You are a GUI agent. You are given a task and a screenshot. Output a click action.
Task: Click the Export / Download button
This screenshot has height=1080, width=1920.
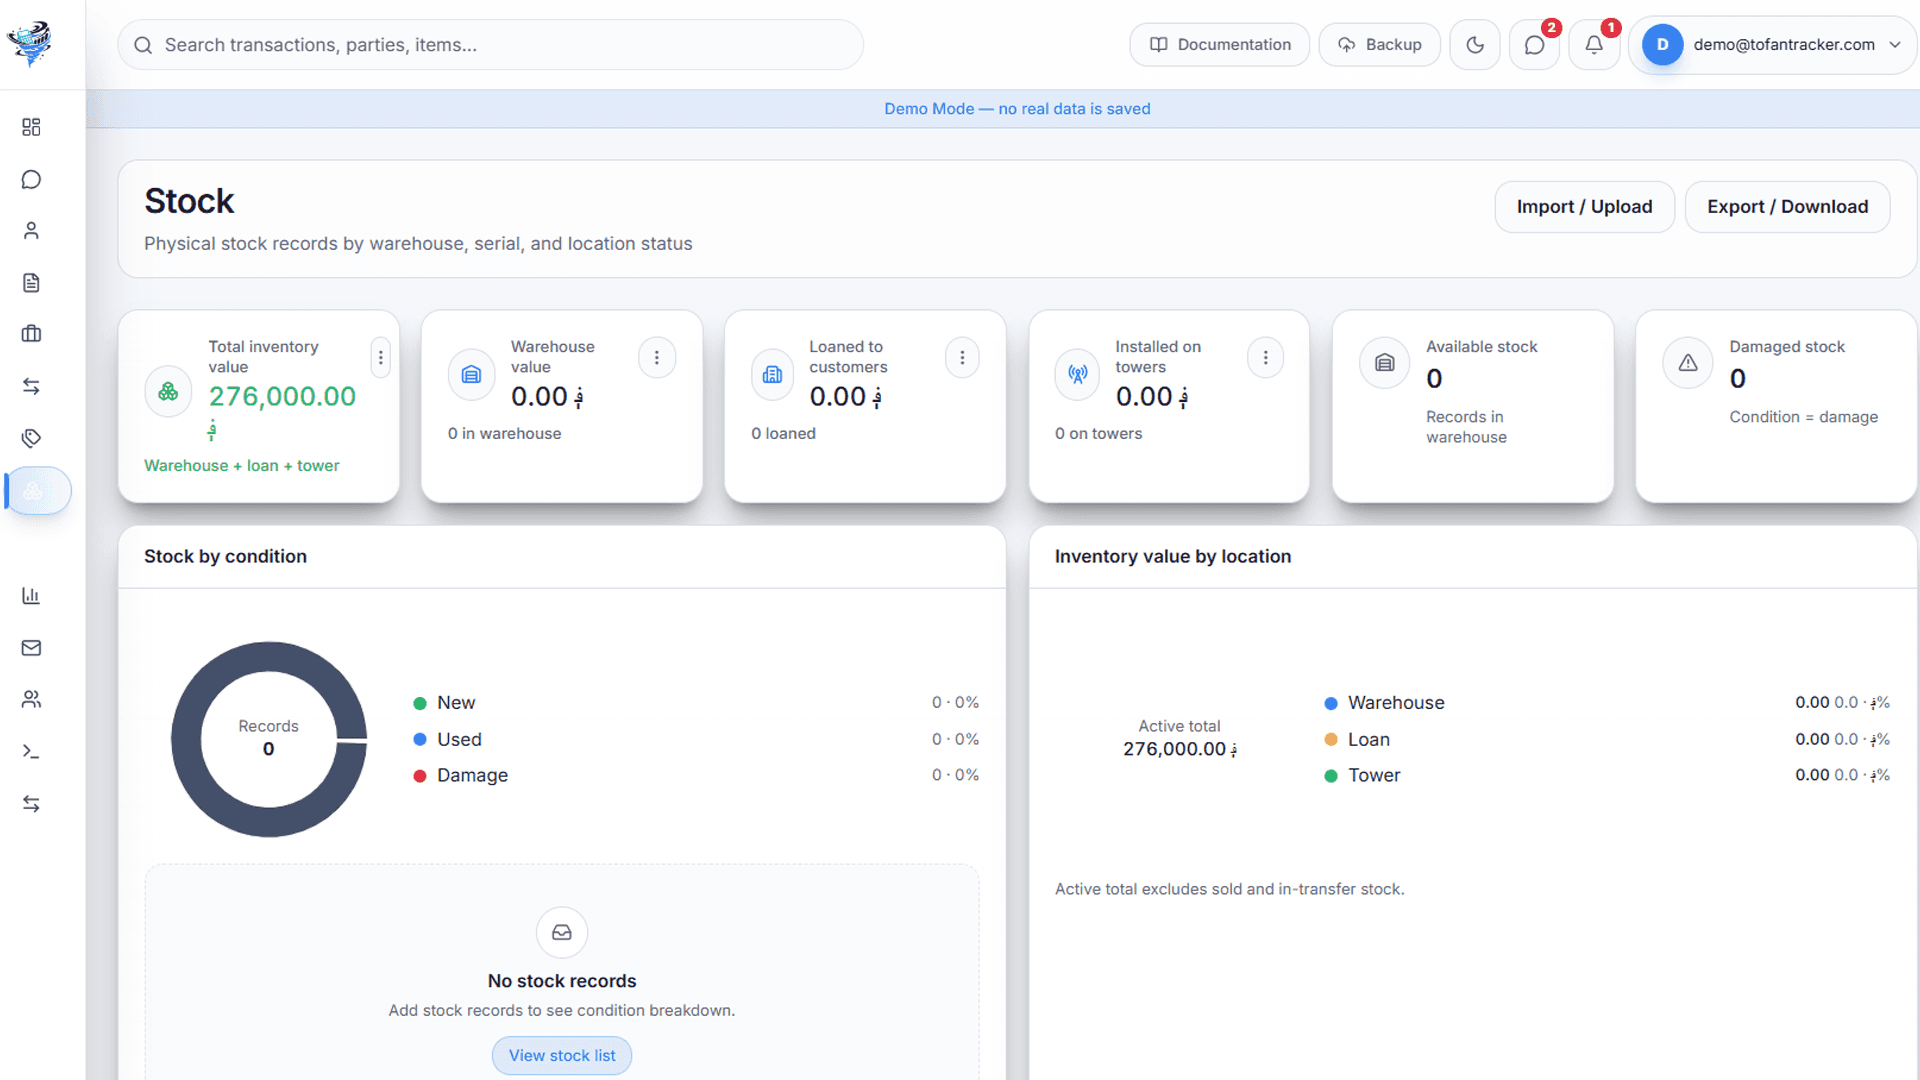1787,207
